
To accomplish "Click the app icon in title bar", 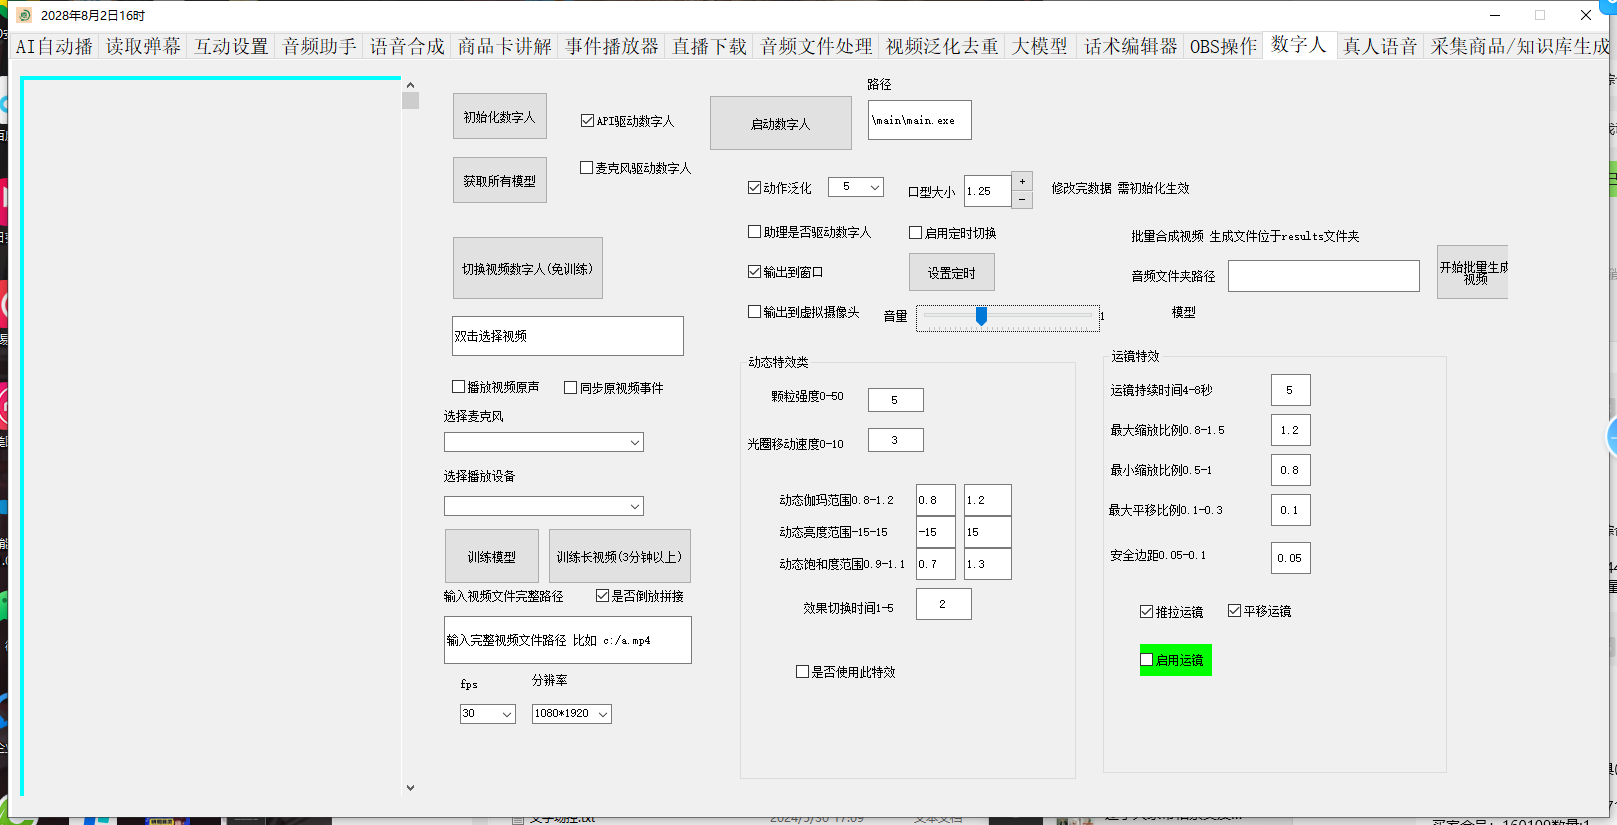I will click(x=24, y=15).
